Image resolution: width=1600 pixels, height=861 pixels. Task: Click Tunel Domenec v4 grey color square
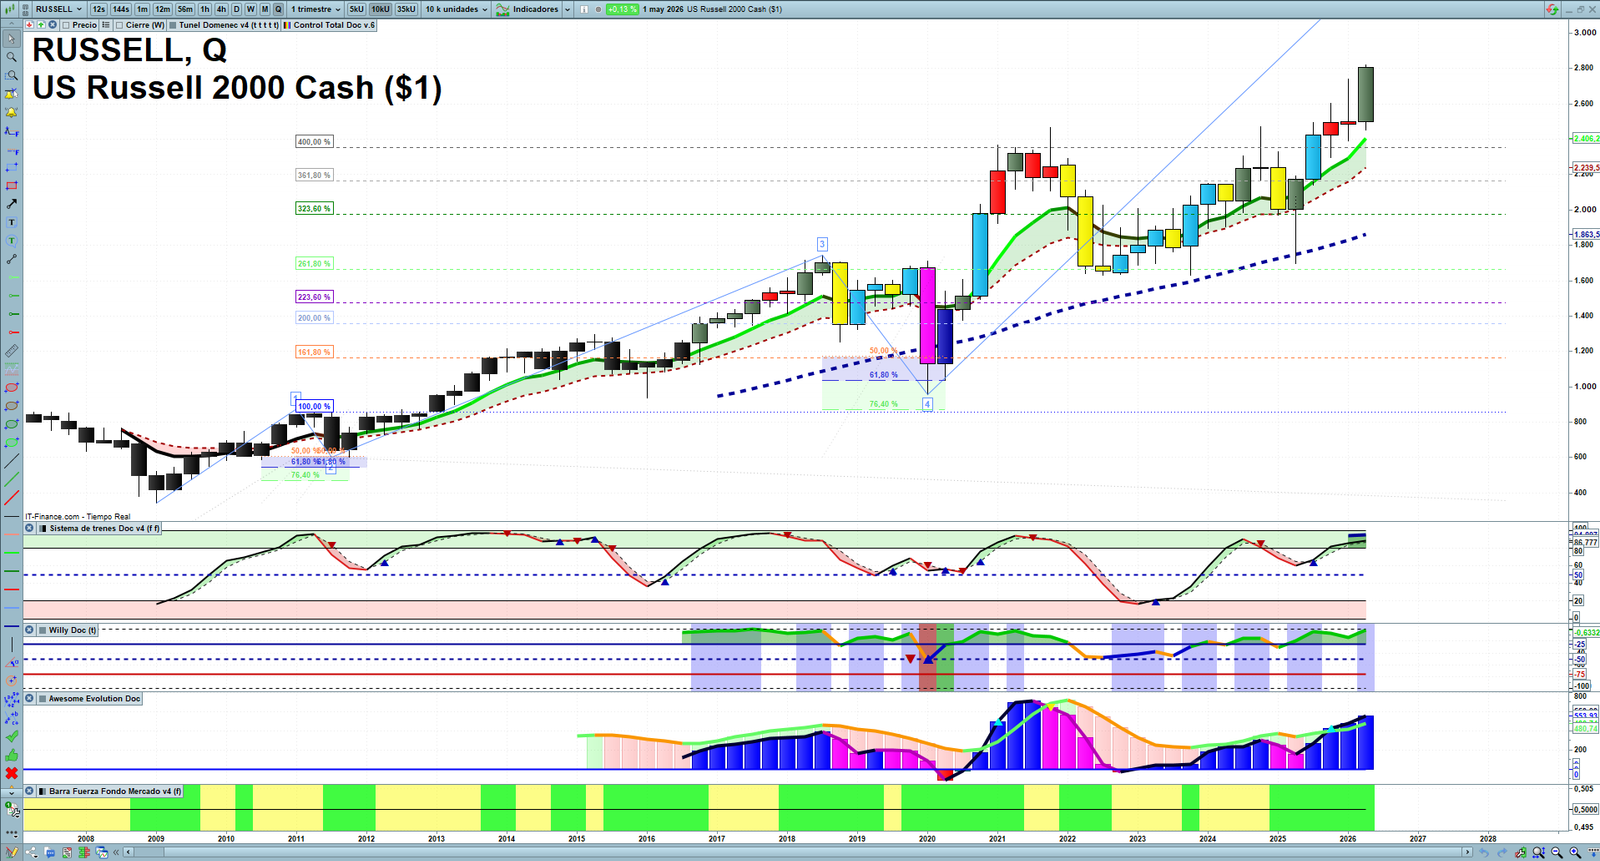pos(172,25)
